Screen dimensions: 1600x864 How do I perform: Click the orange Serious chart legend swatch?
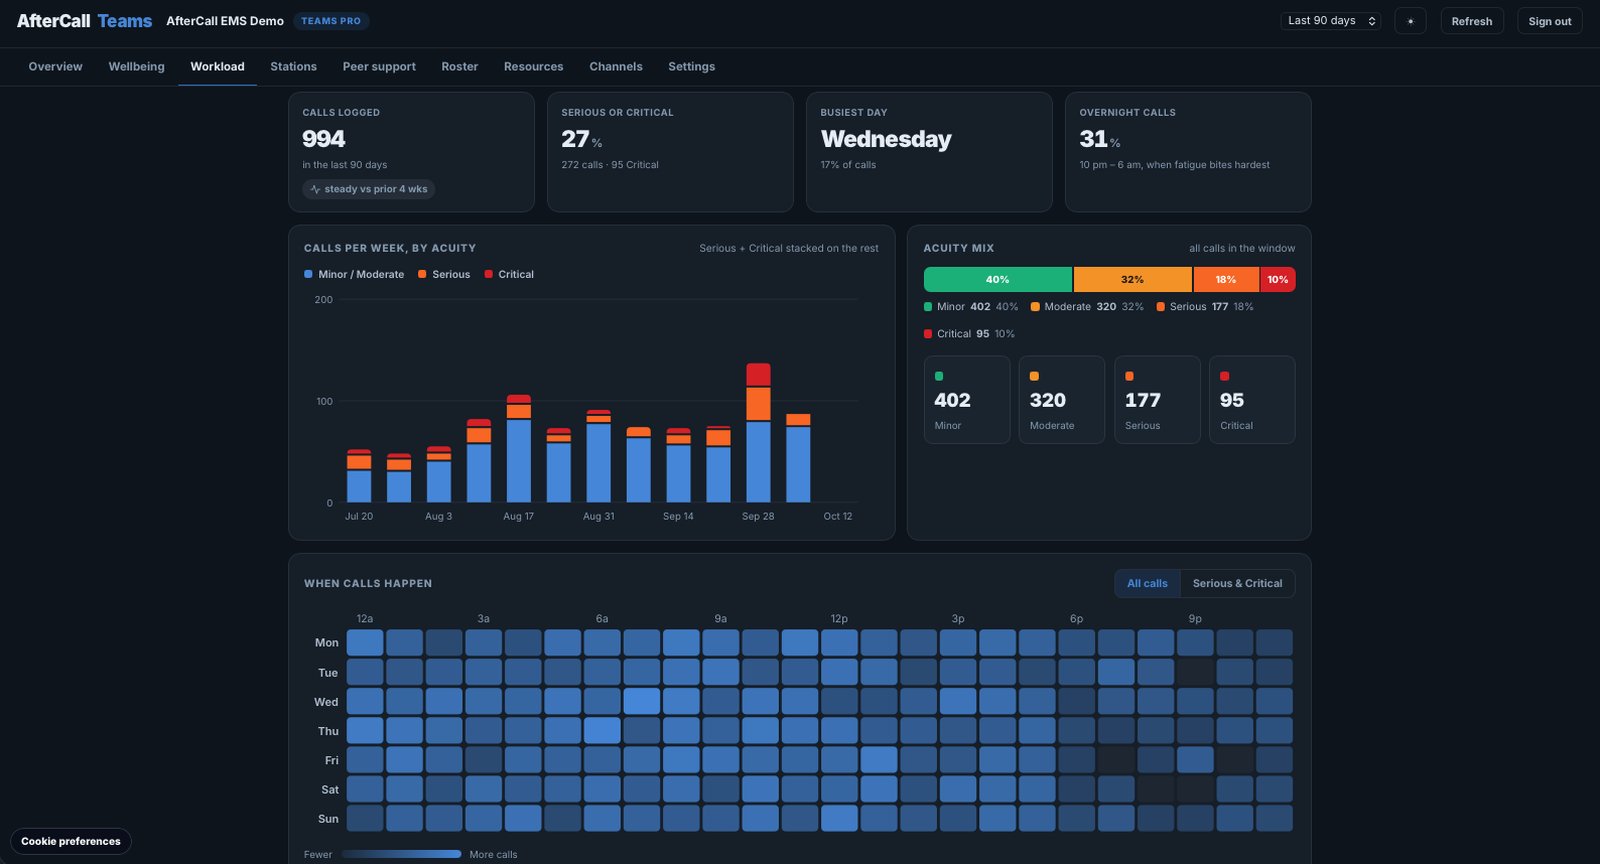pos(422,274)
